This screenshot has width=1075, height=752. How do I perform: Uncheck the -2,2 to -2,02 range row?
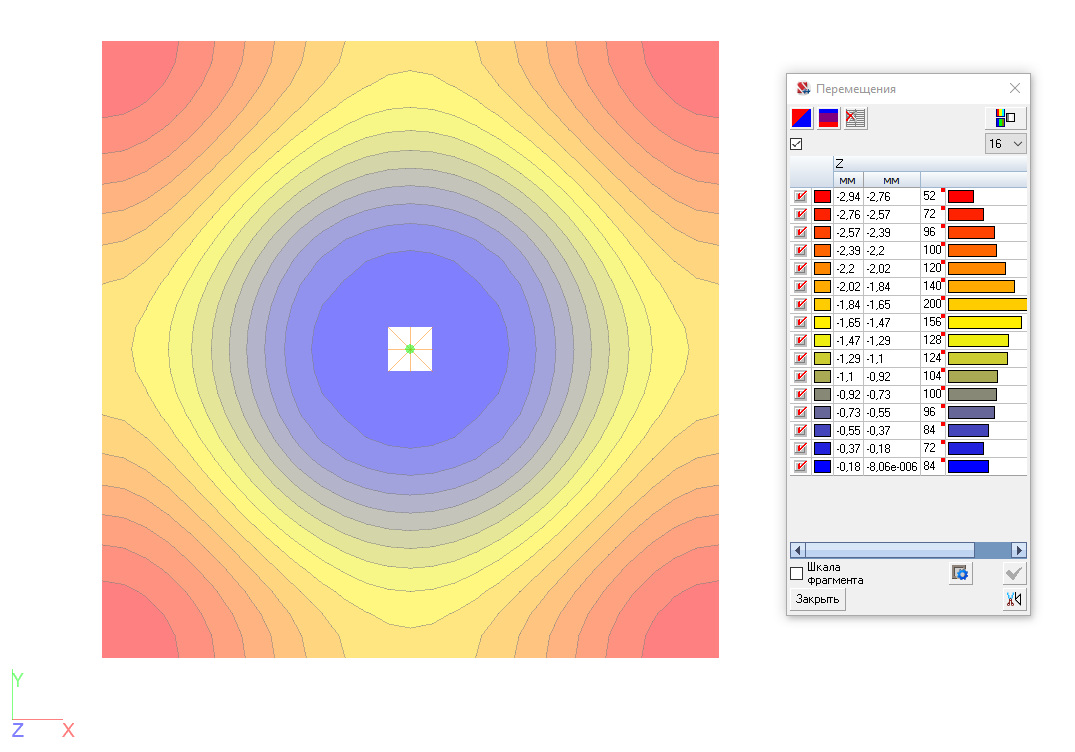click(800, 269)
